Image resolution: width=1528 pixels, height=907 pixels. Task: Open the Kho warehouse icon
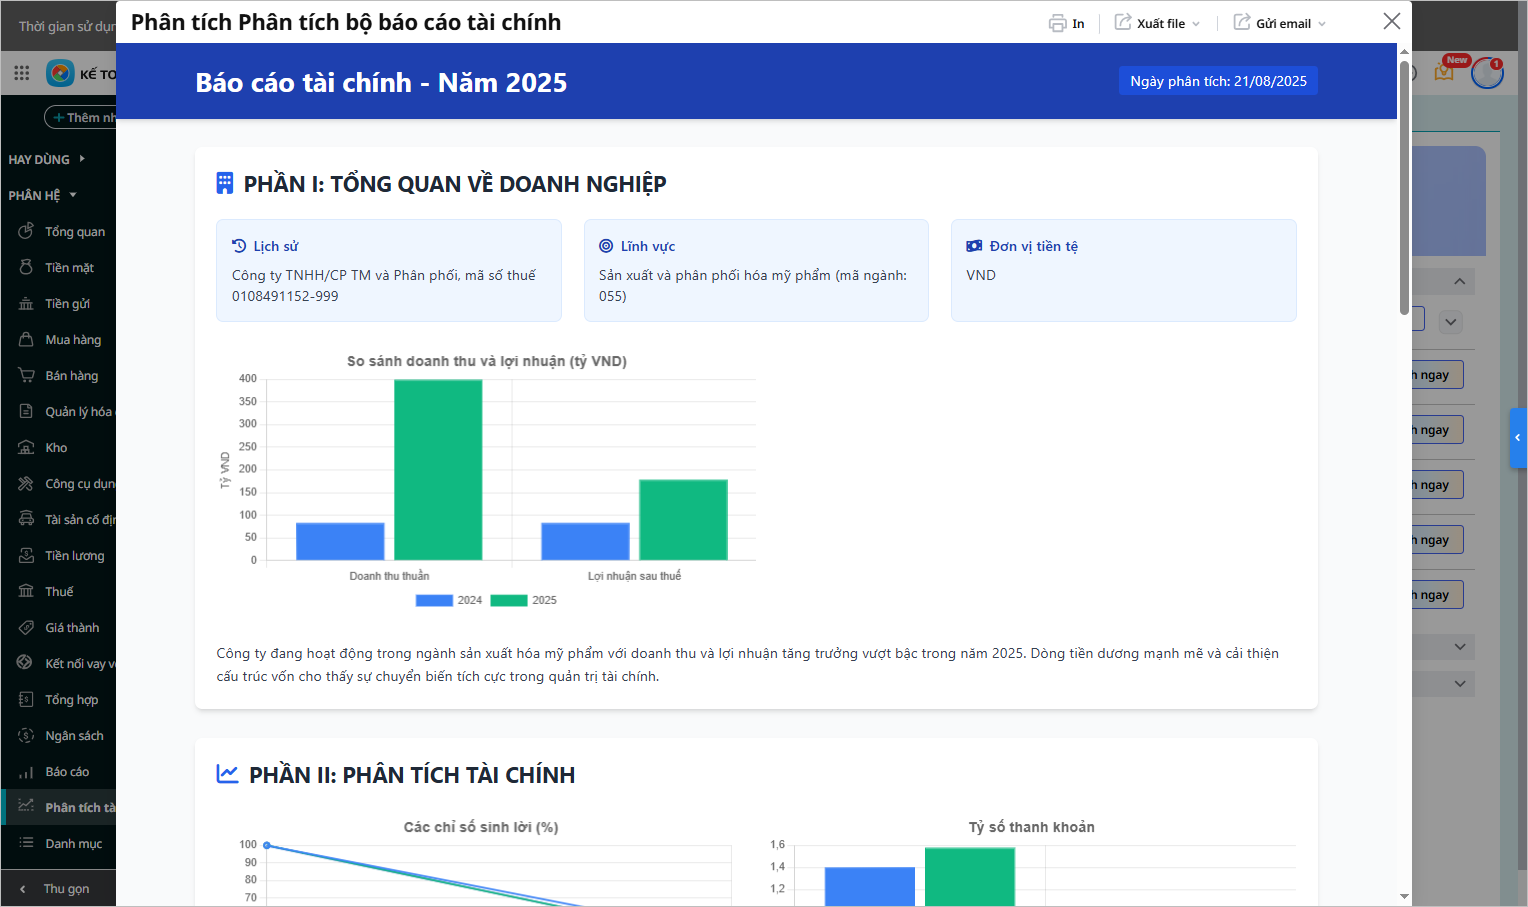[27, 447]
